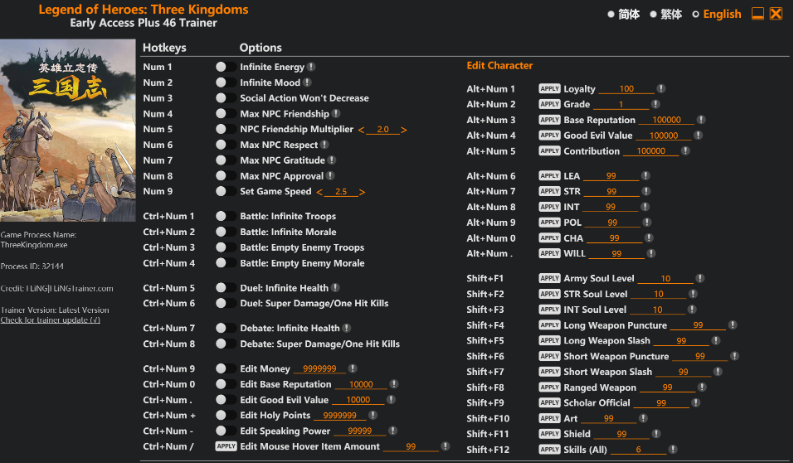Select Simplified Chinese language option

(x=624, y=14)
